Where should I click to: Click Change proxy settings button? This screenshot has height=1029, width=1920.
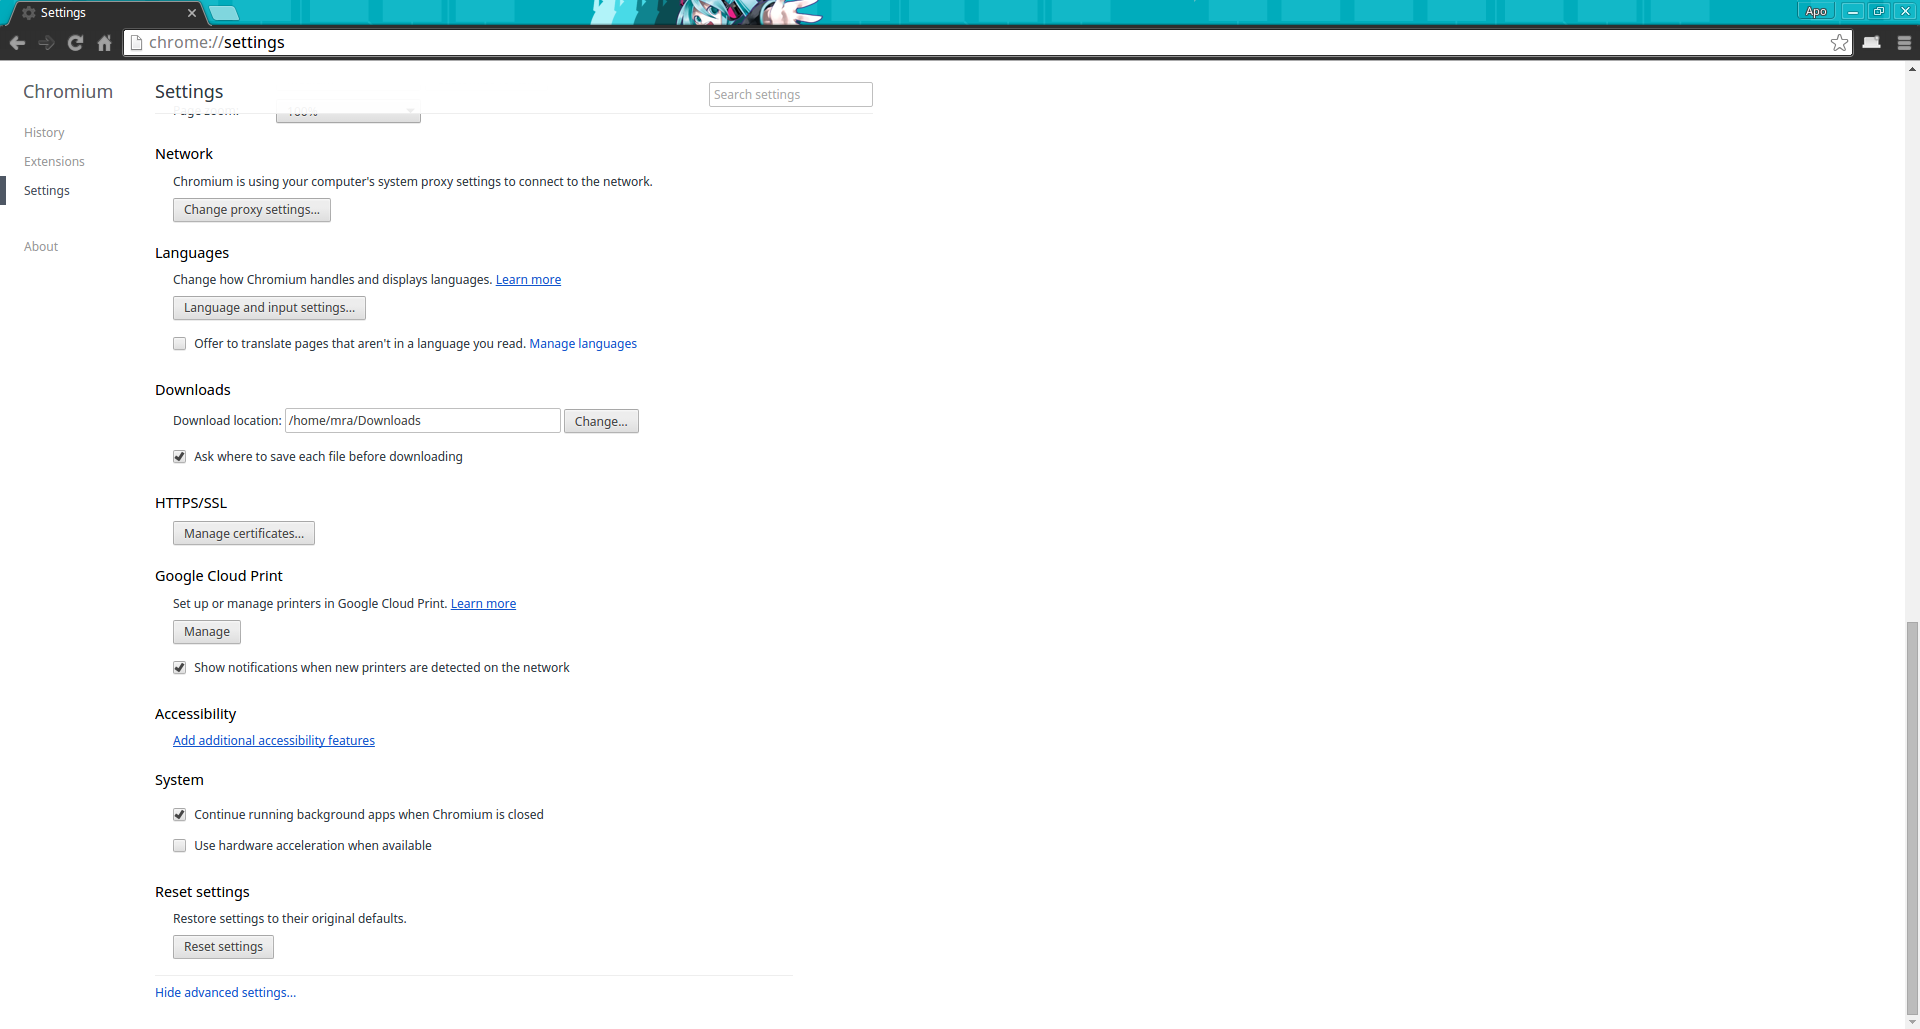pos(251,210)
